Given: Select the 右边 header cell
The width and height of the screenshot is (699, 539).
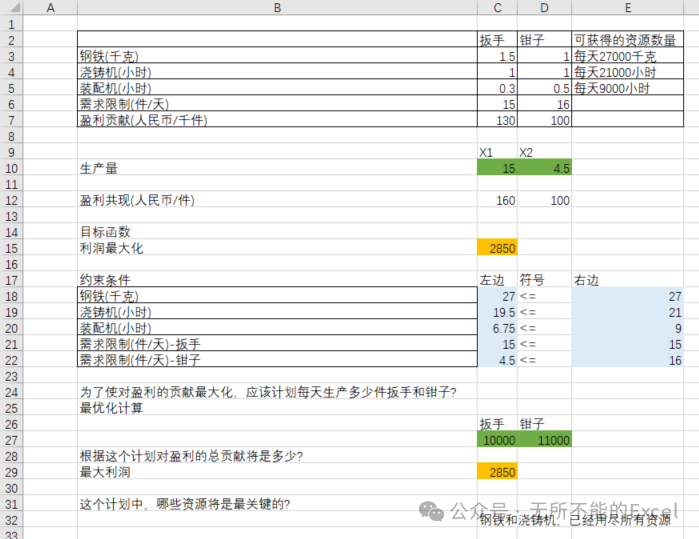Looking at the screenshot, I should tap(627, 280).
